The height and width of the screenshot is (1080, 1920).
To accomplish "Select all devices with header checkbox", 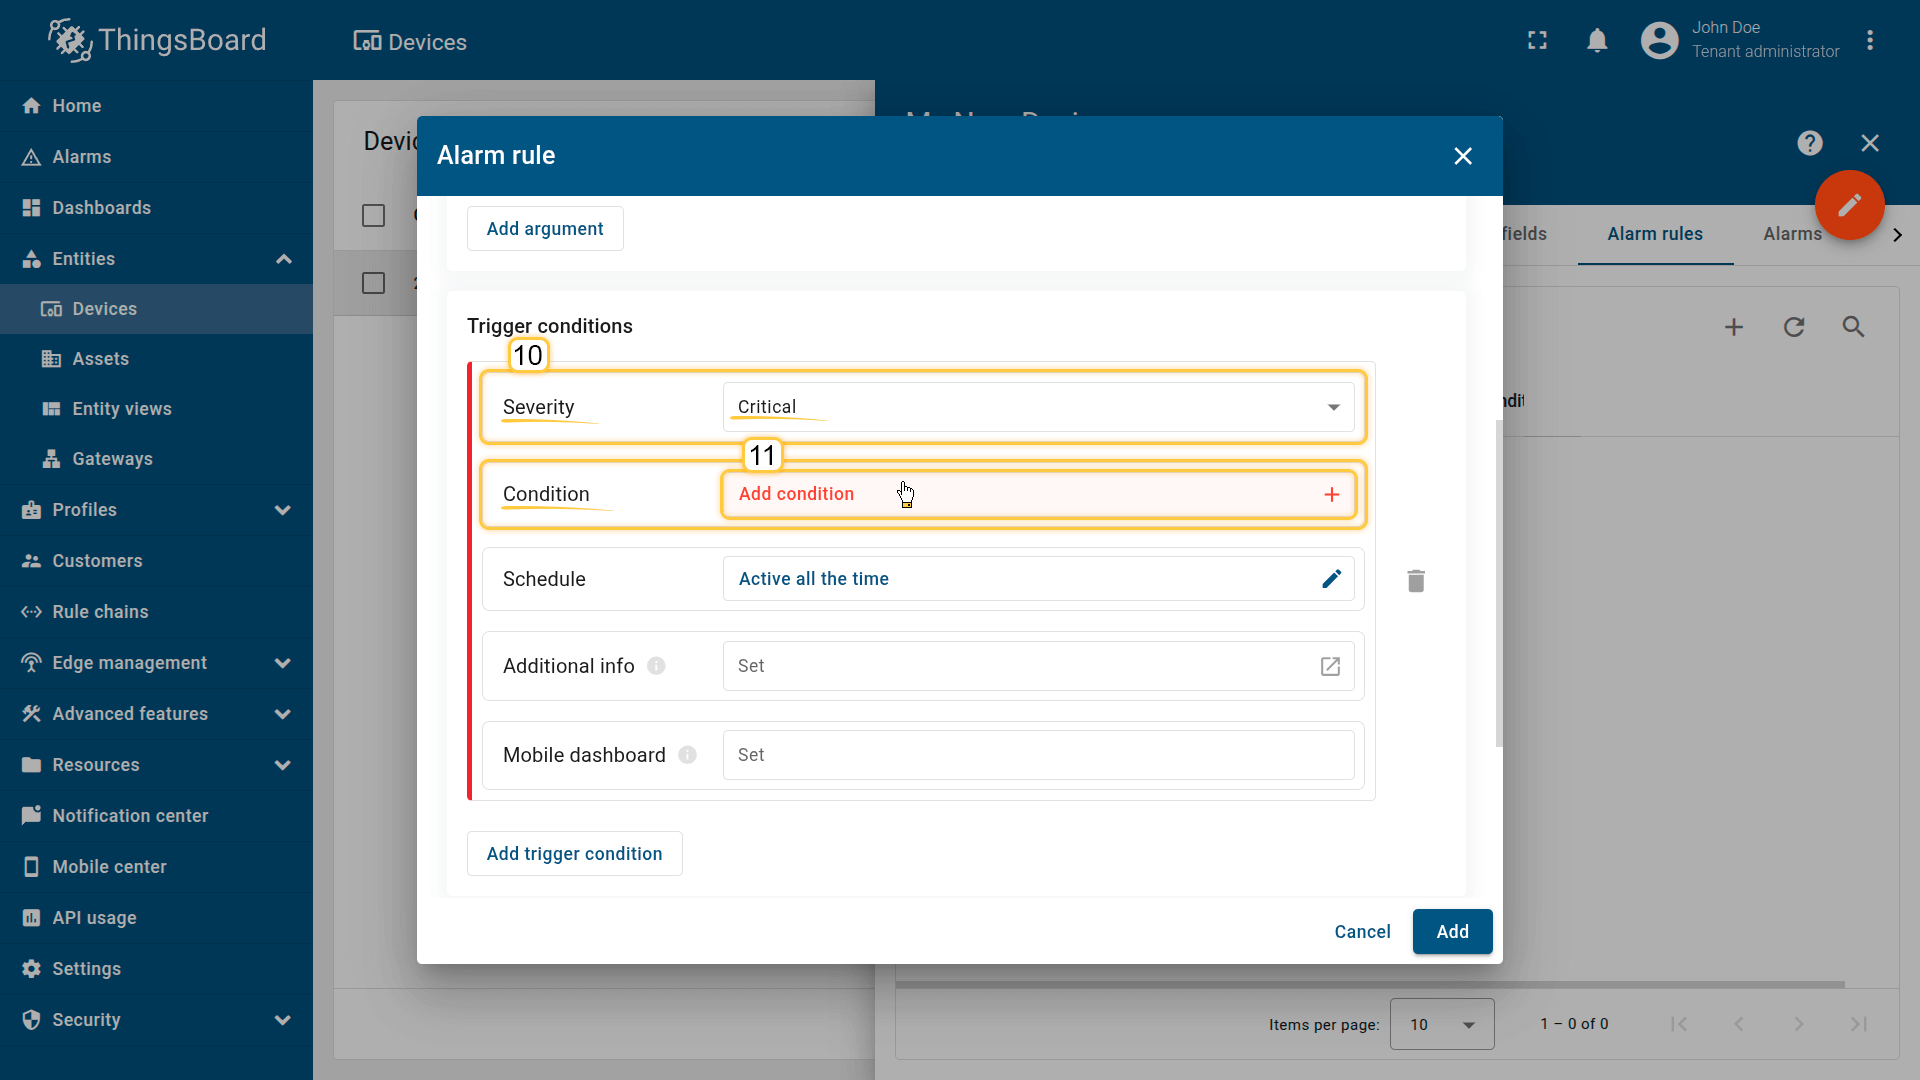I will pos(373,215).
